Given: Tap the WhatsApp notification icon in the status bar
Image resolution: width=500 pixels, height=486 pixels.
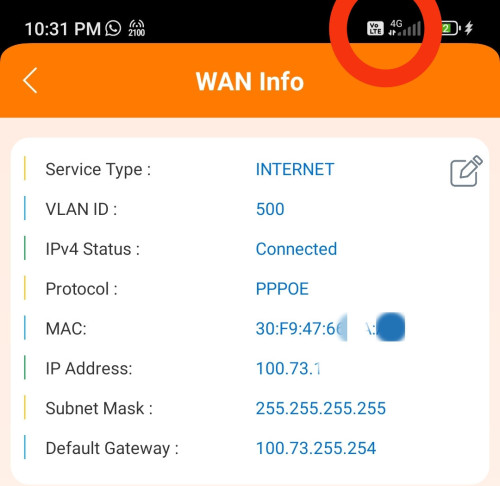Looking at the screenshot, I should click(113, 28).
